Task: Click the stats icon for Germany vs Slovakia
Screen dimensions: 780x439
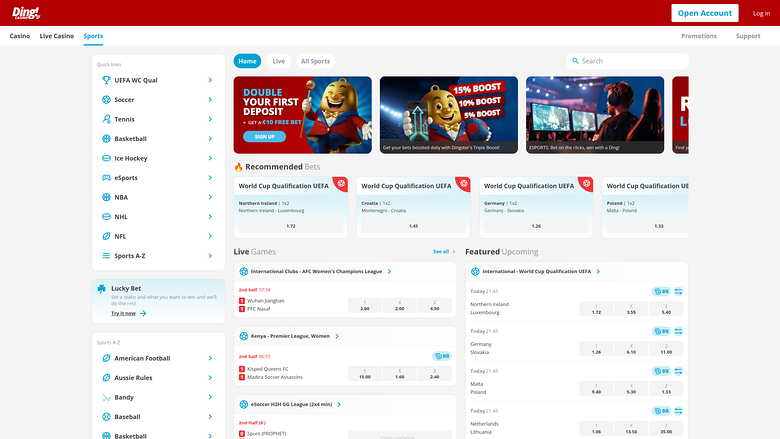Action: click(x=679, y=331)
